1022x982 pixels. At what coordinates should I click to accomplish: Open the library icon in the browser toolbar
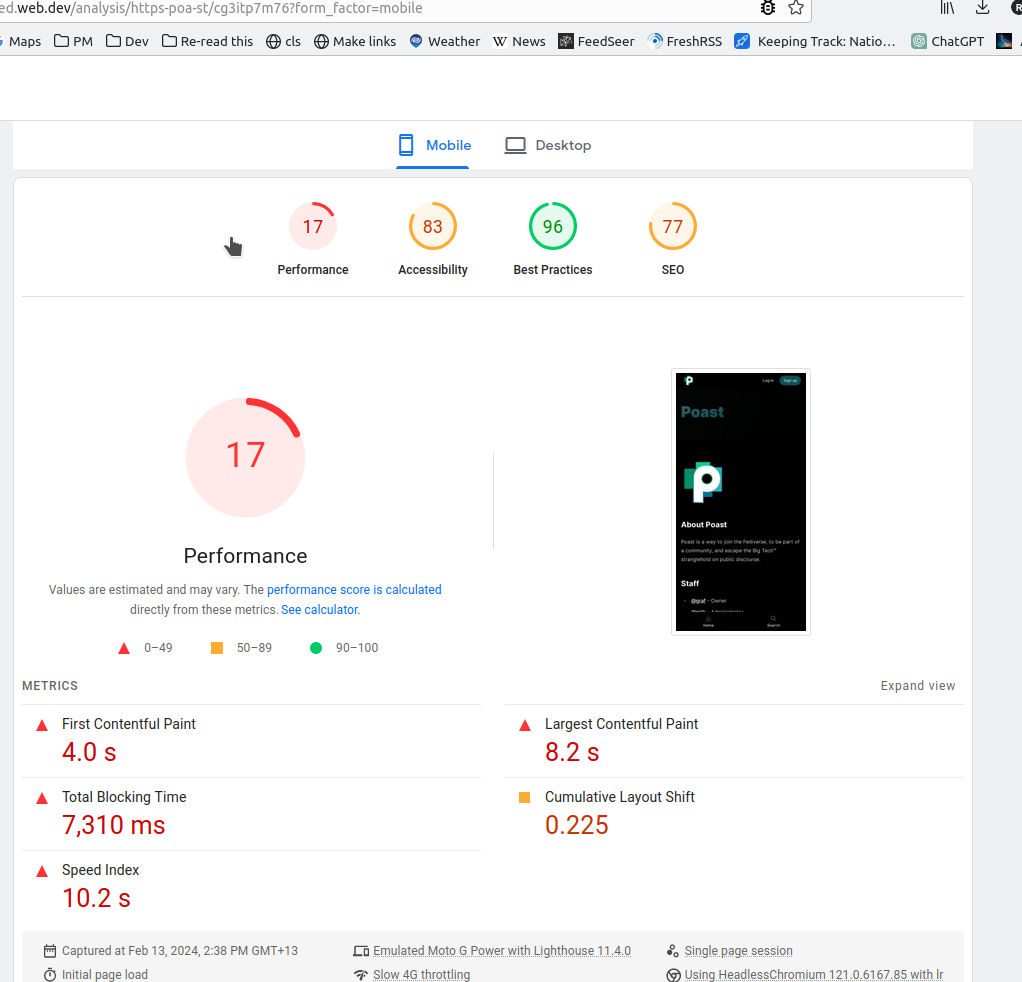point(947,8)
